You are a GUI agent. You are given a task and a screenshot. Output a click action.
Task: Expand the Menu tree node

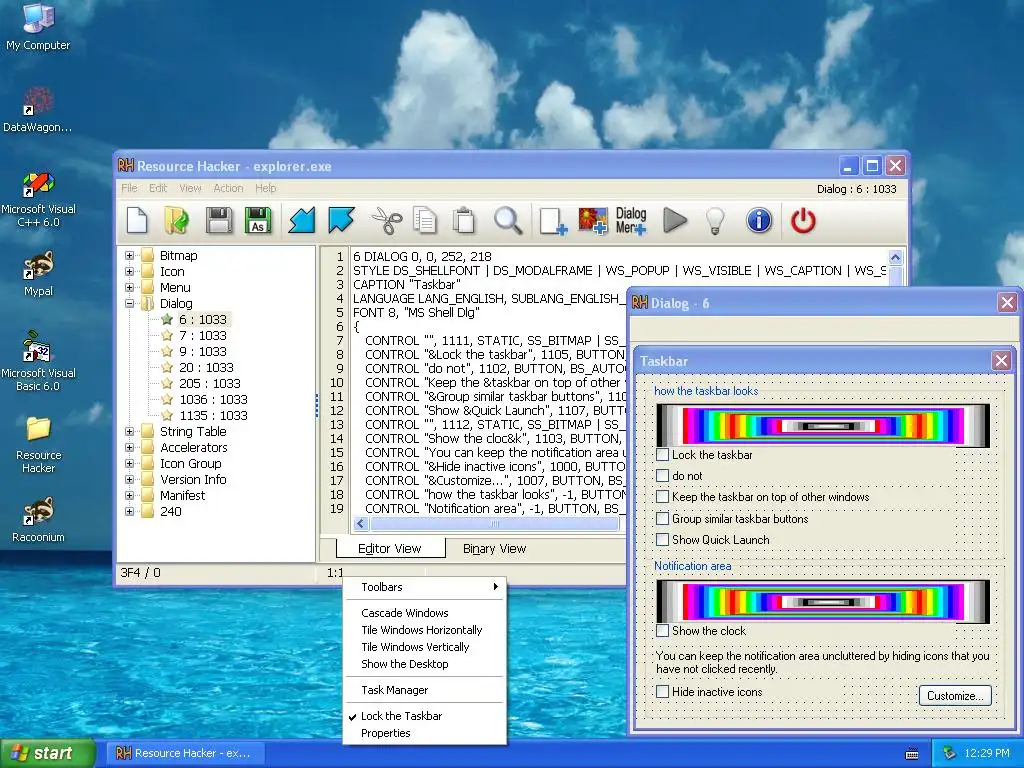pos(129,287)
